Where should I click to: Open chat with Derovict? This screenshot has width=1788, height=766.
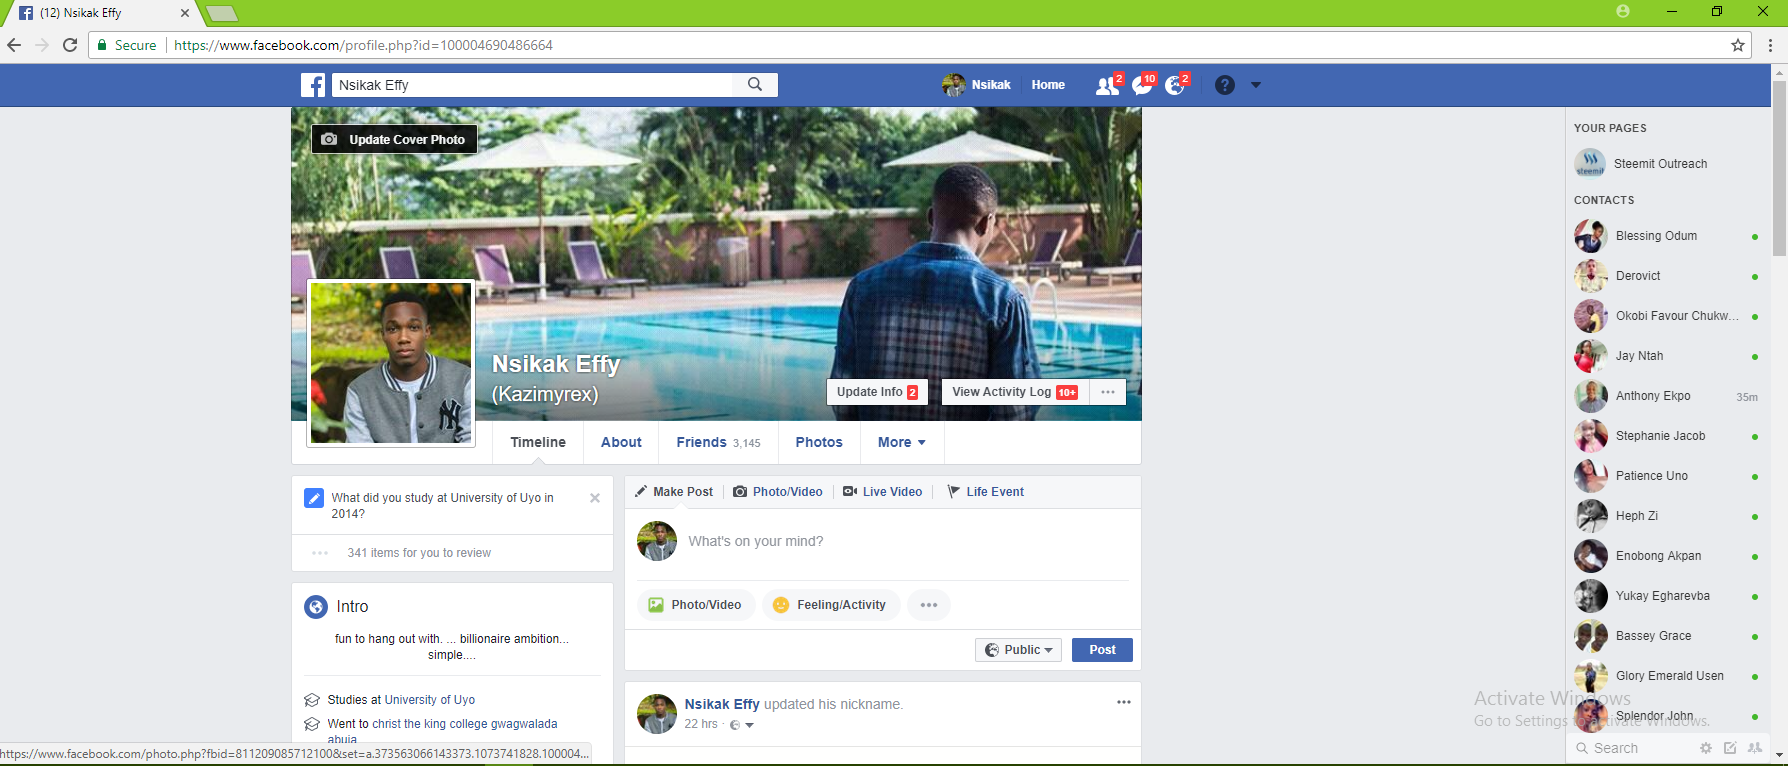tap(1666, 276)
